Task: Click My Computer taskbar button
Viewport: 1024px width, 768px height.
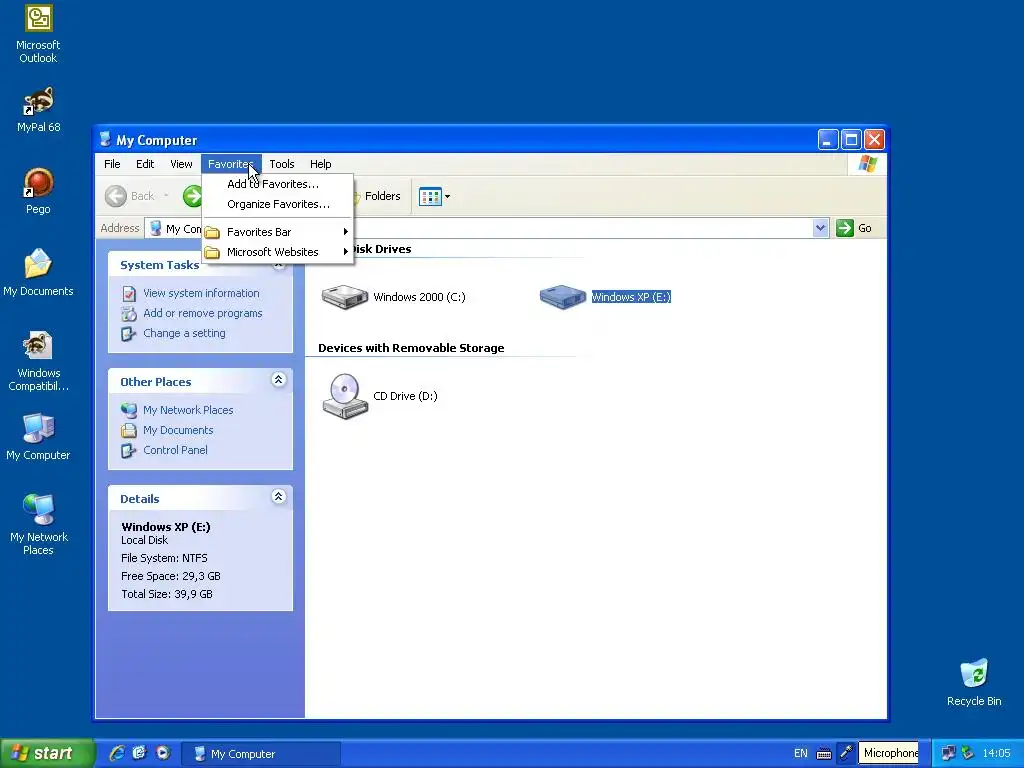Action: tap(261, 754)
